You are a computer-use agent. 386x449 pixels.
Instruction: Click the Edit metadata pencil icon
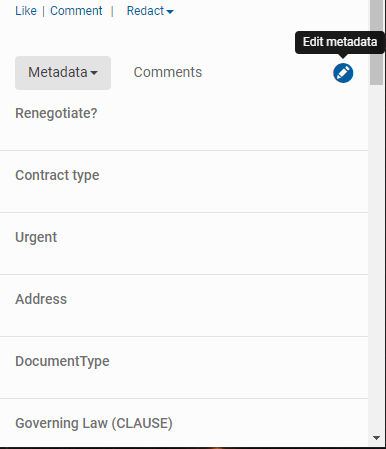pos(343,73)
